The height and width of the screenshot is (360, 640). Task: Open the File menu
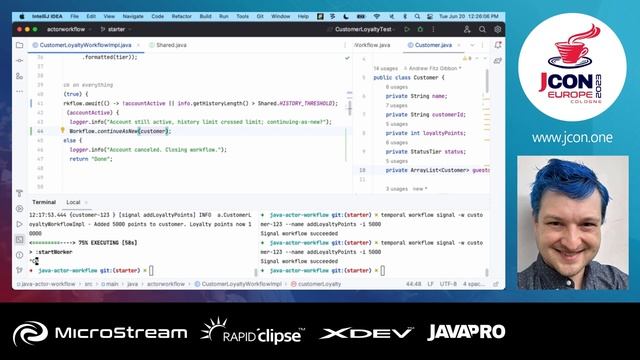74,16
